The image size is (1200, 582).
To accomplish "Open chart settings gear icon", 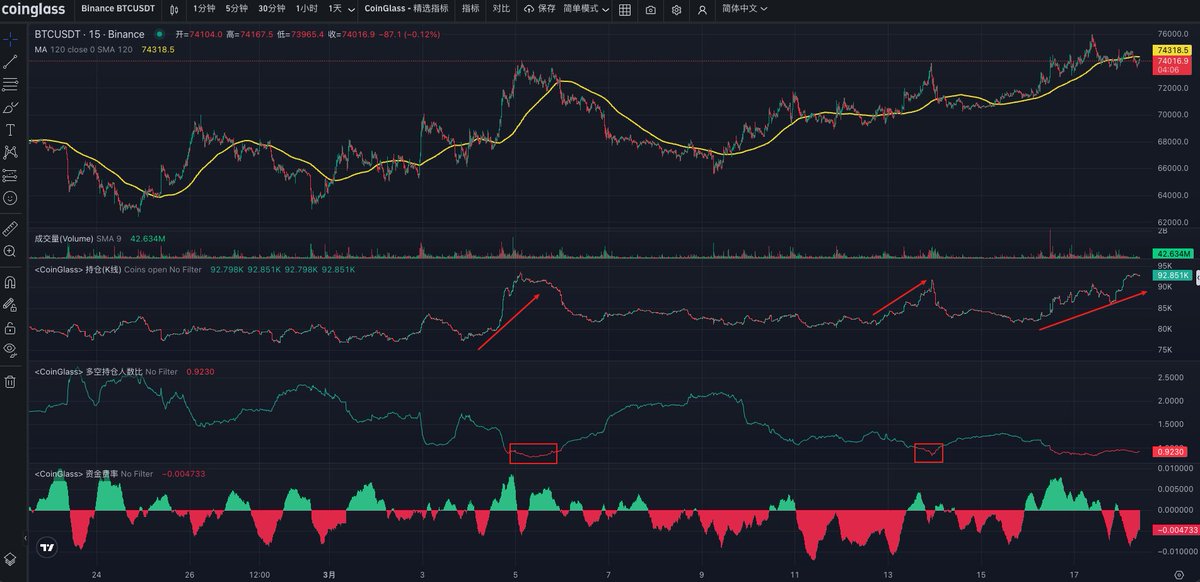I will pos(677,9).
